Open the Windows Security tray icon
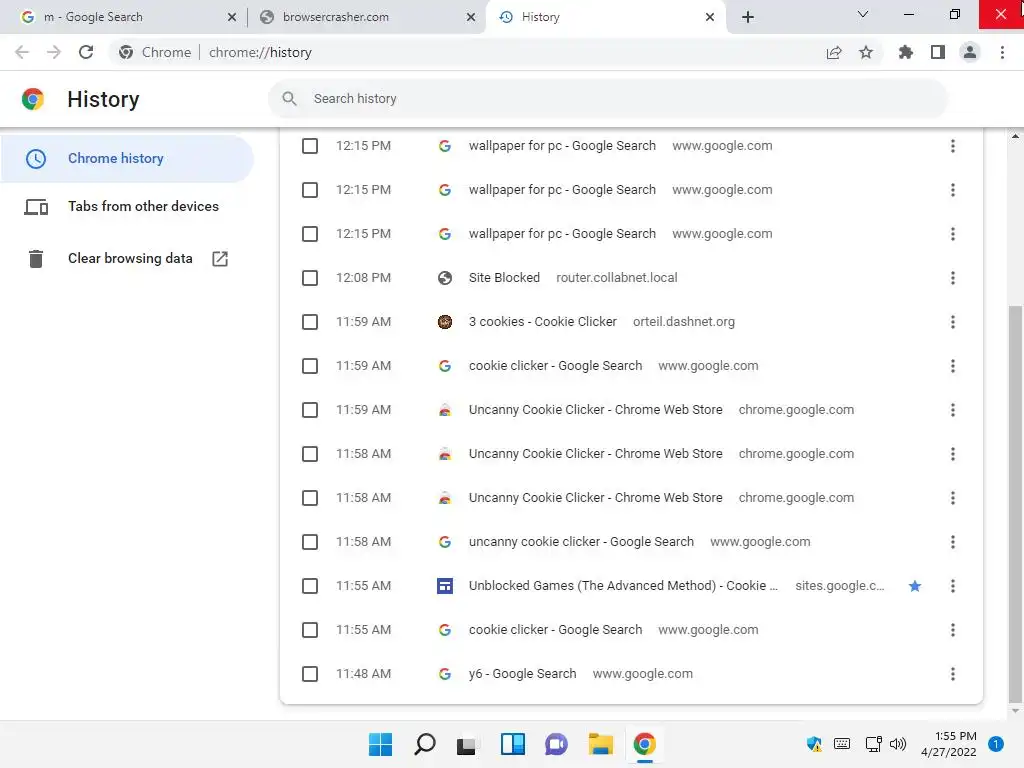Image resolution: width=1024 pixels, height=768 pixels. tap(814, 744)
